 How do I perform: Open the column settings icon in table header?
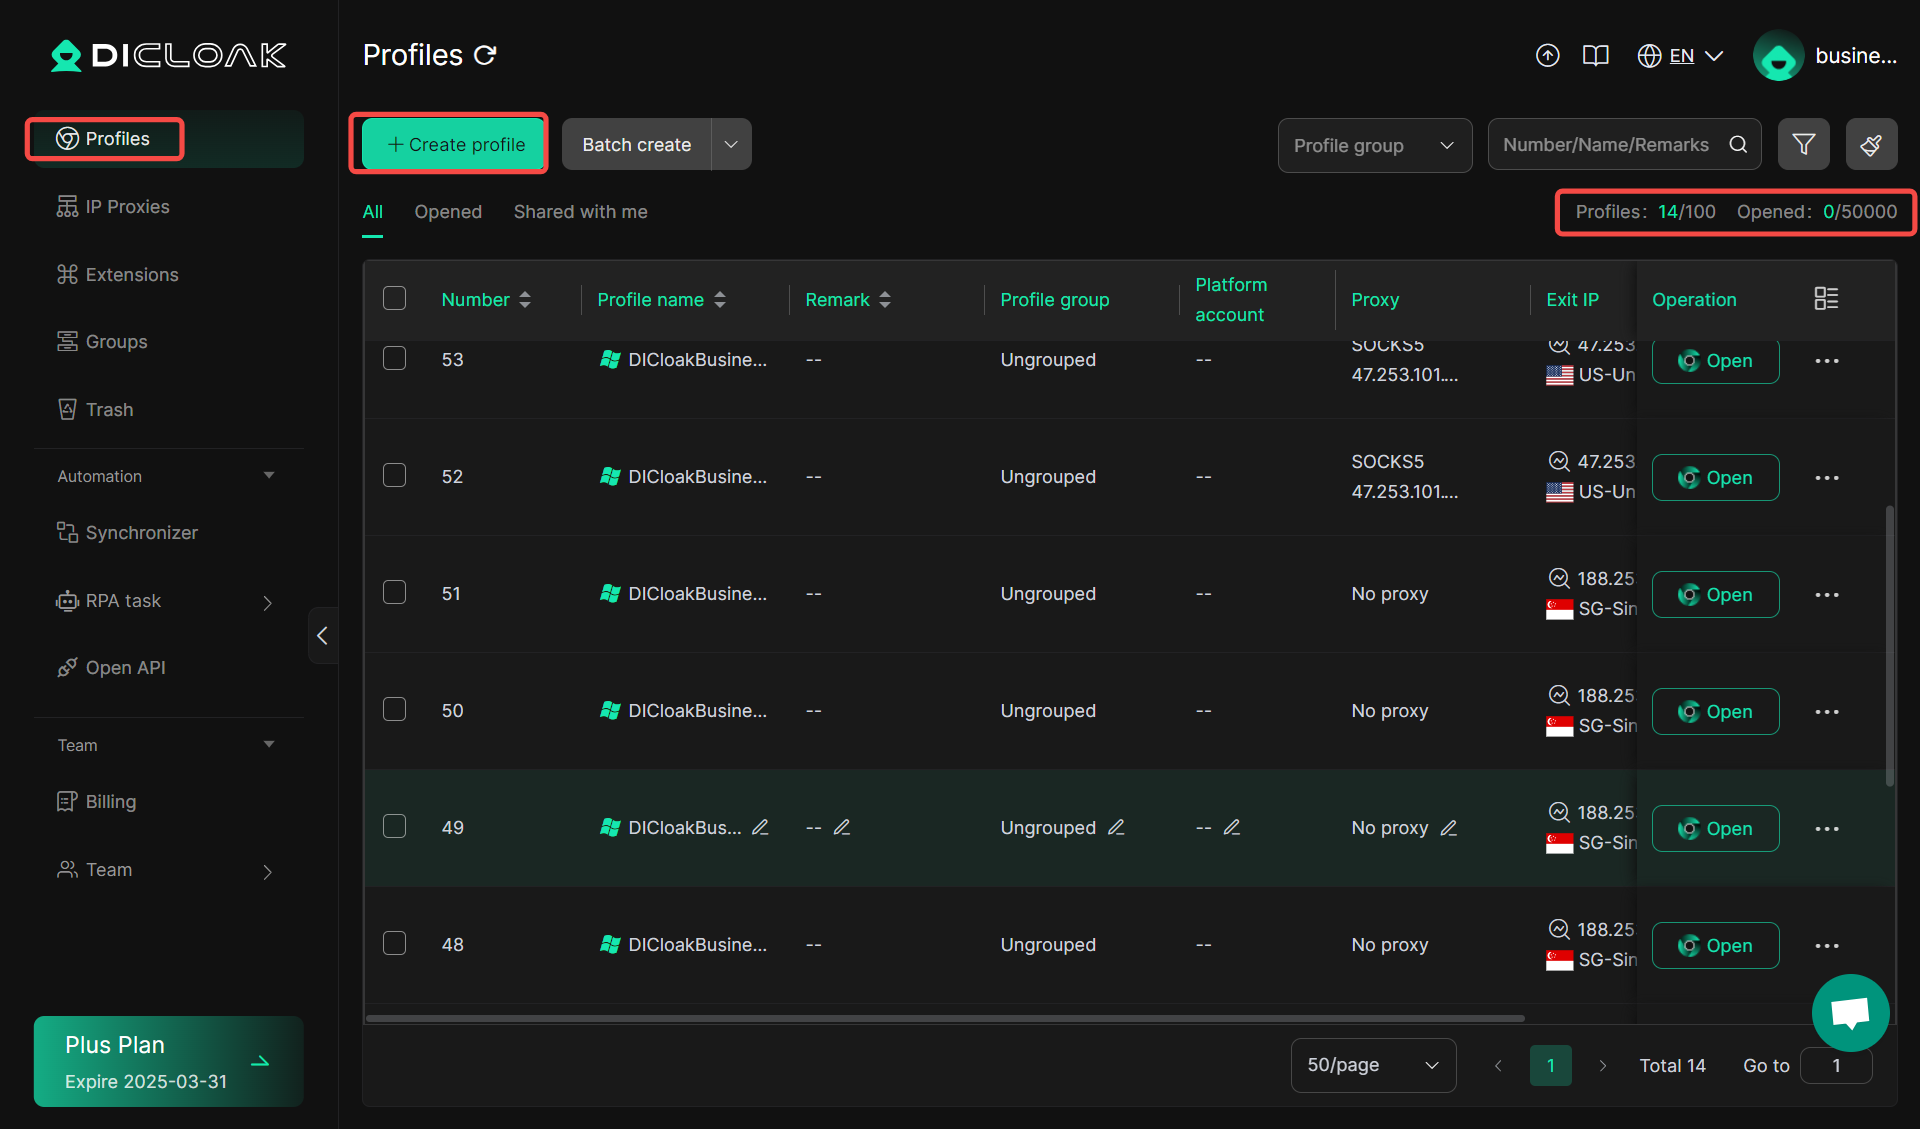click(1826, 297)
